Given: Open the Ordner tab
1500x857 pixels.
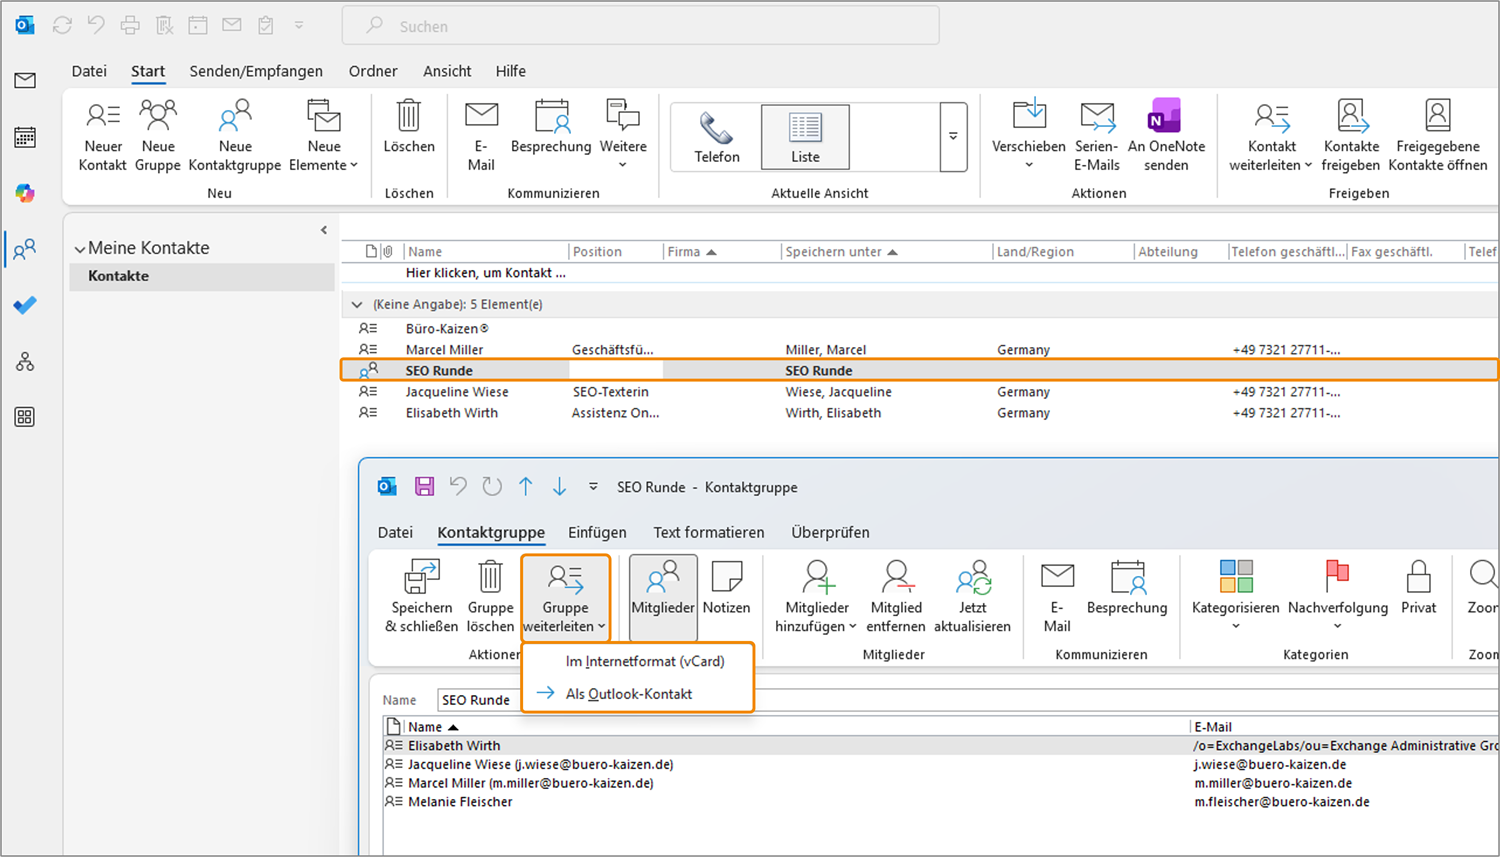Looking at the screenshot, I should pyautogui.click(x=373, y=71).
